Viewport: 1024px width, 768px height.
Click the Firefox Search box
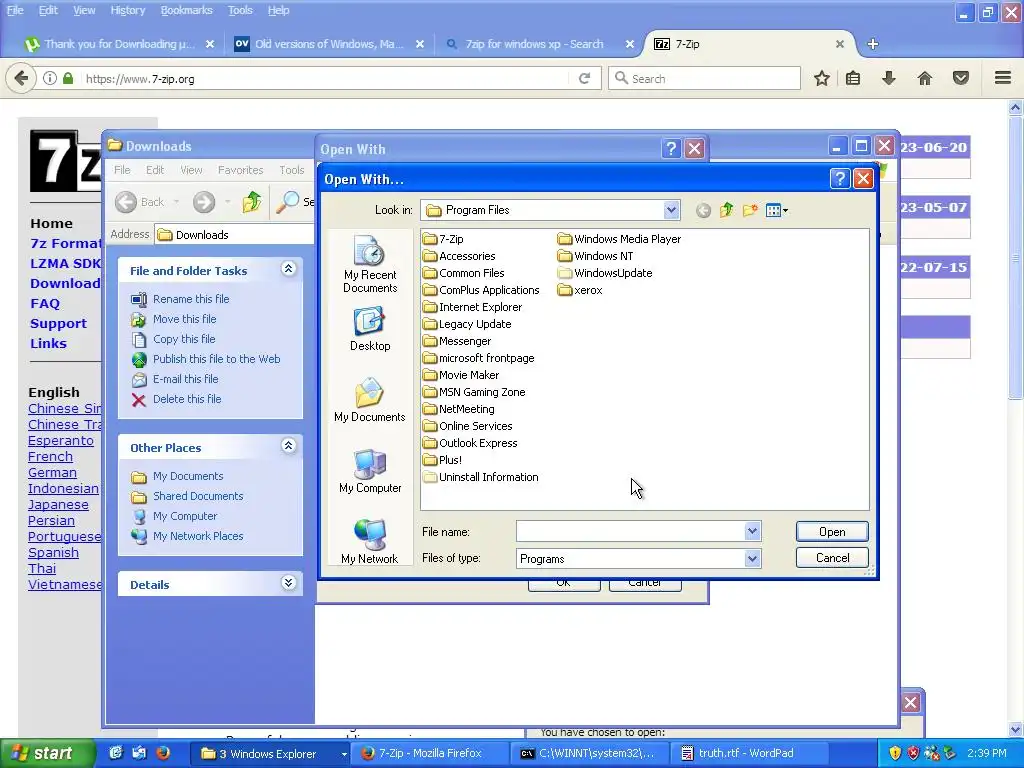pos(704,78)
